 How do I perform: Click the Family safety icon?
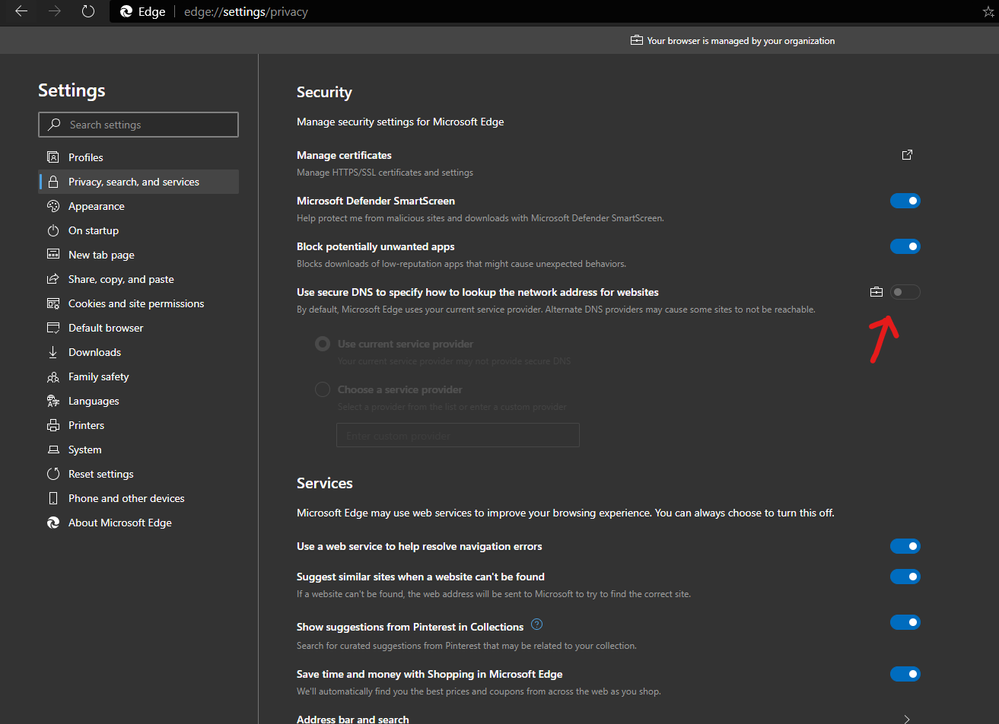tap(53, 377)
